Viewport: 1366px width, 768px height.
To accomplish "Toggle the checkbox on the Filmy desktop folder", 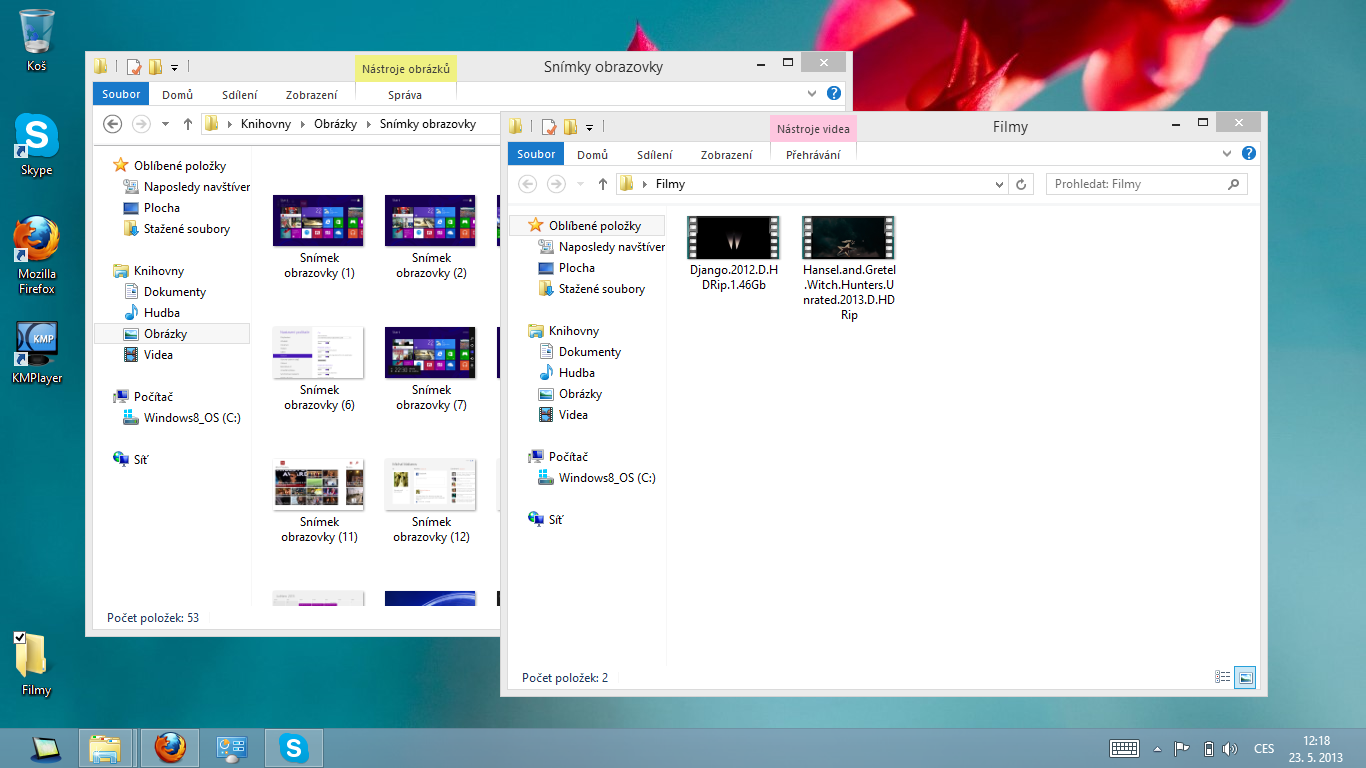I will [x=19, y=638].
